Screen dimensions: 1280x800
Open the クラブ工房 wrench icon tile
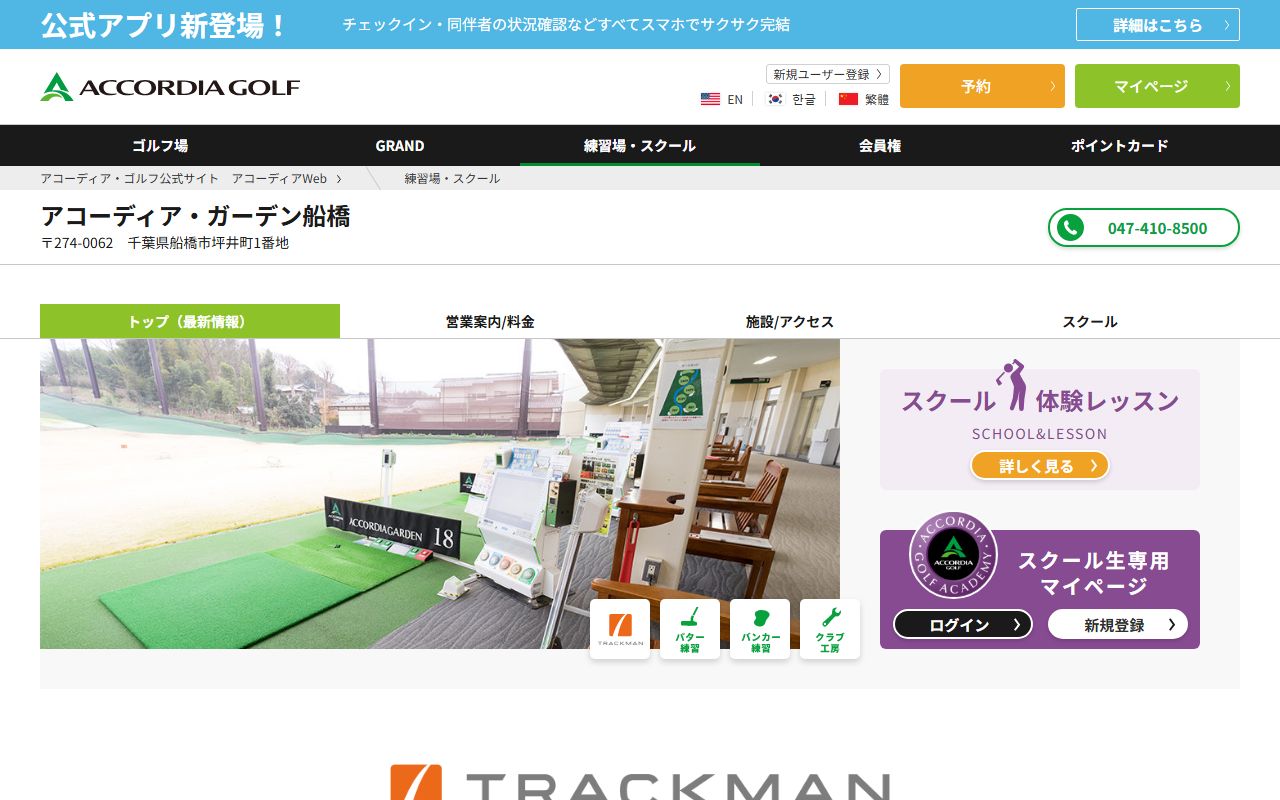(x=830, y=629)
